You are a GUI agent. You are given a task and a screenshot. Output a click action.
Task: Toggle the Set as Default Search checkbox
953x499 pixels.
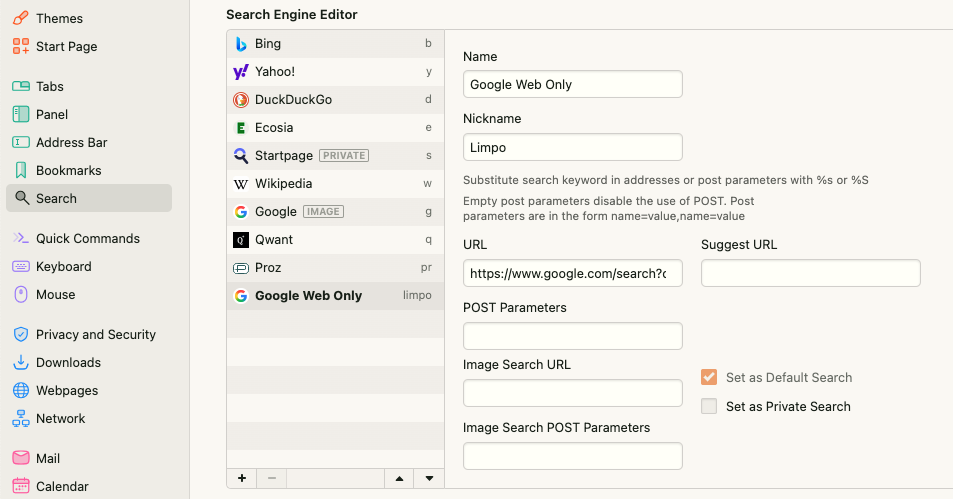pyautogui.click(x=709, y=377)
